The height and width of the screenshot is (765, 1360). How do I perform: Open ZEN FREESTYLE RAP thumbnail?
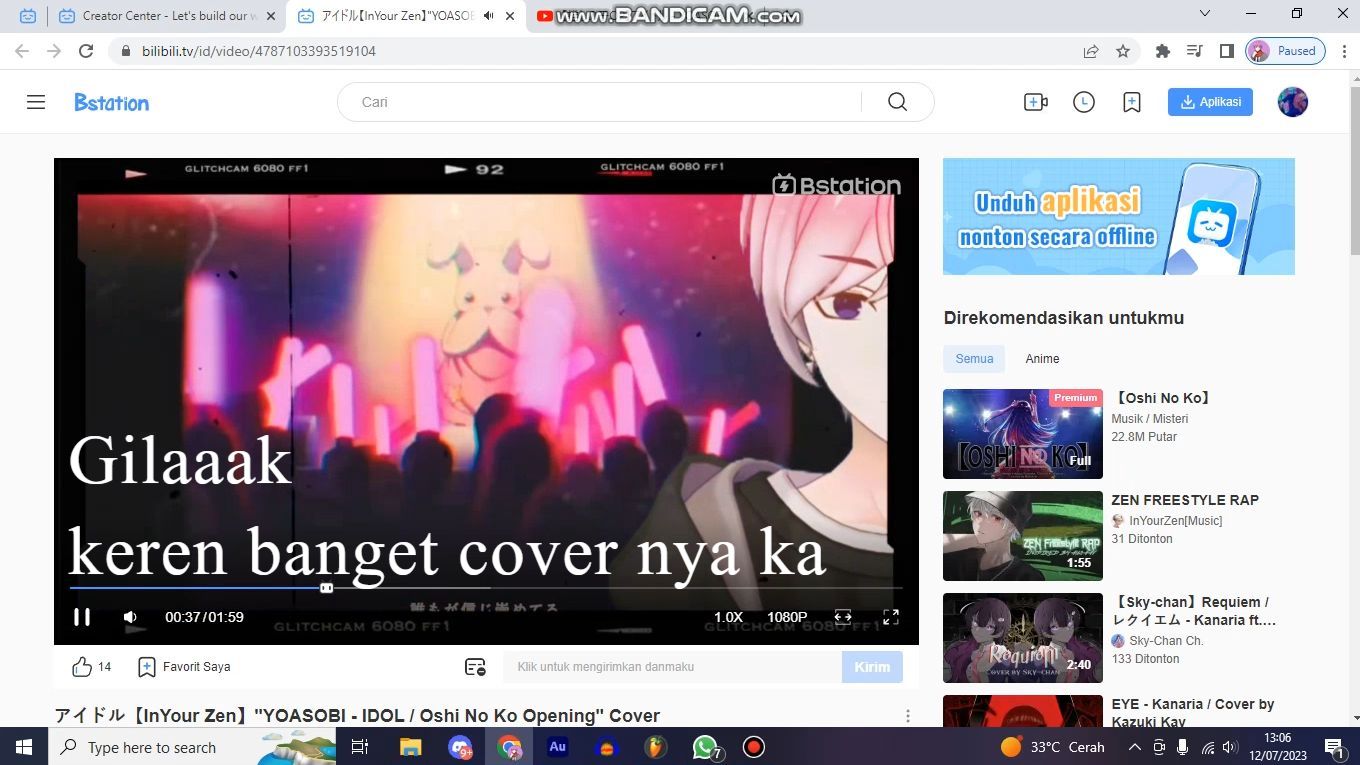(x=1023, y=536)
